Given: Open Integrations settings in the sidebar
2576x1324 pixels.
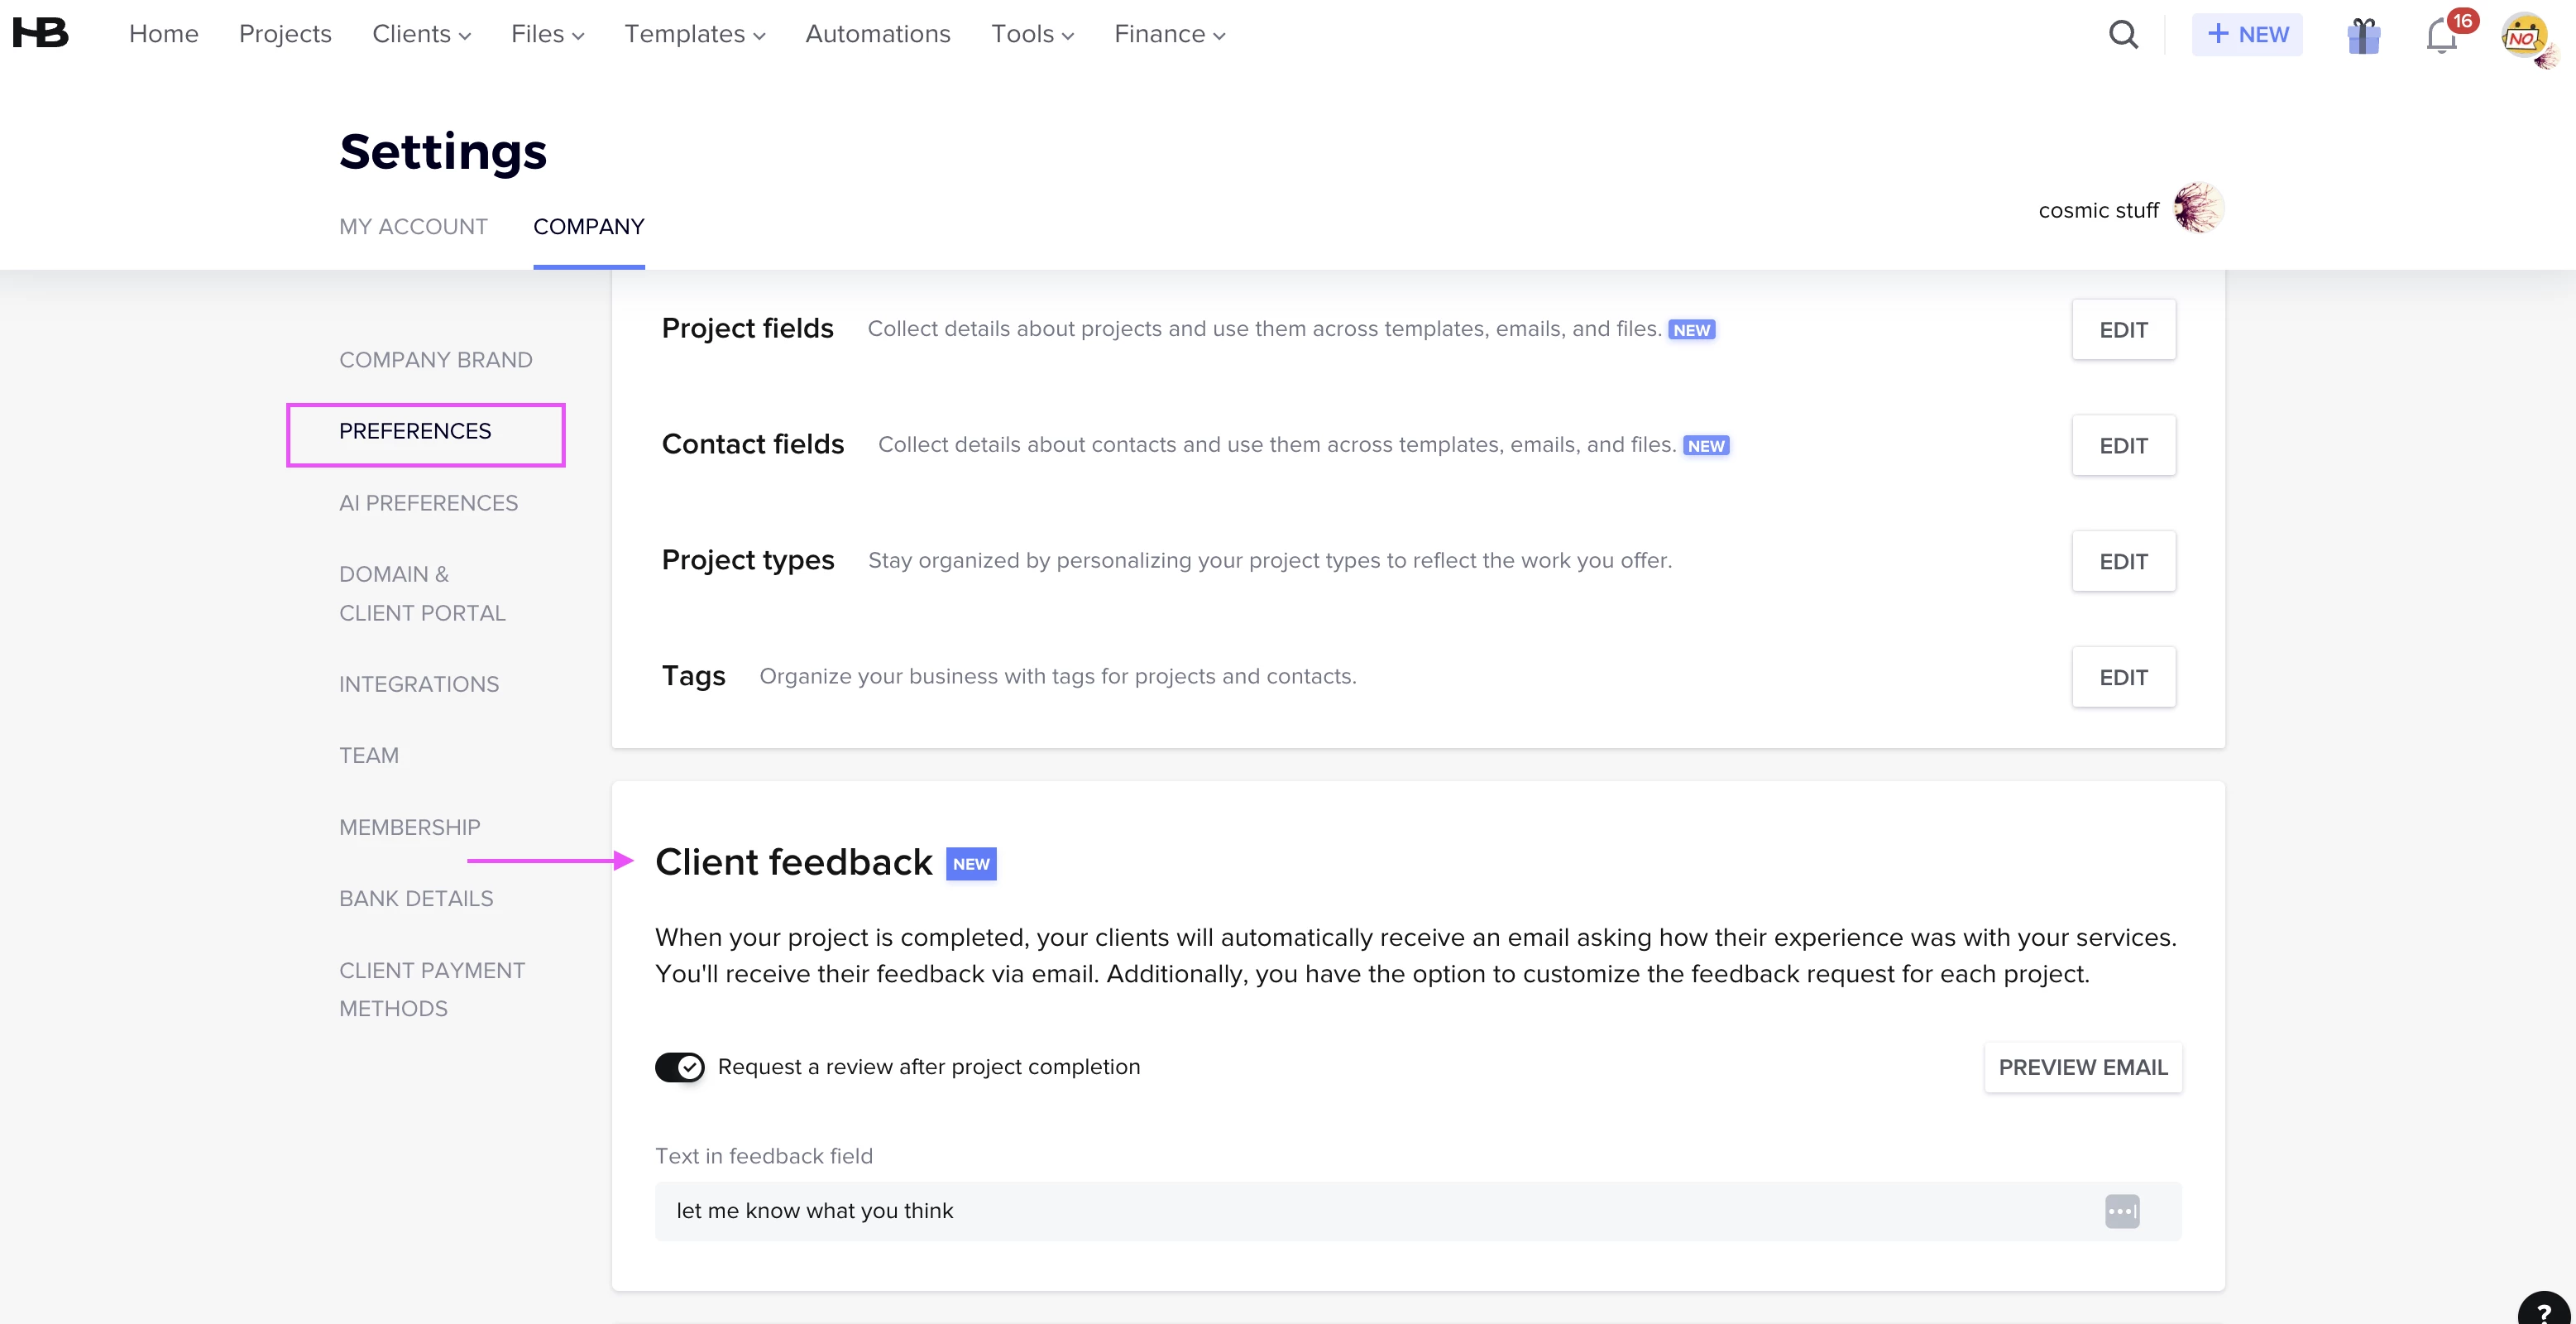Looking at the screenshot, I should click(x=418, y=684).
